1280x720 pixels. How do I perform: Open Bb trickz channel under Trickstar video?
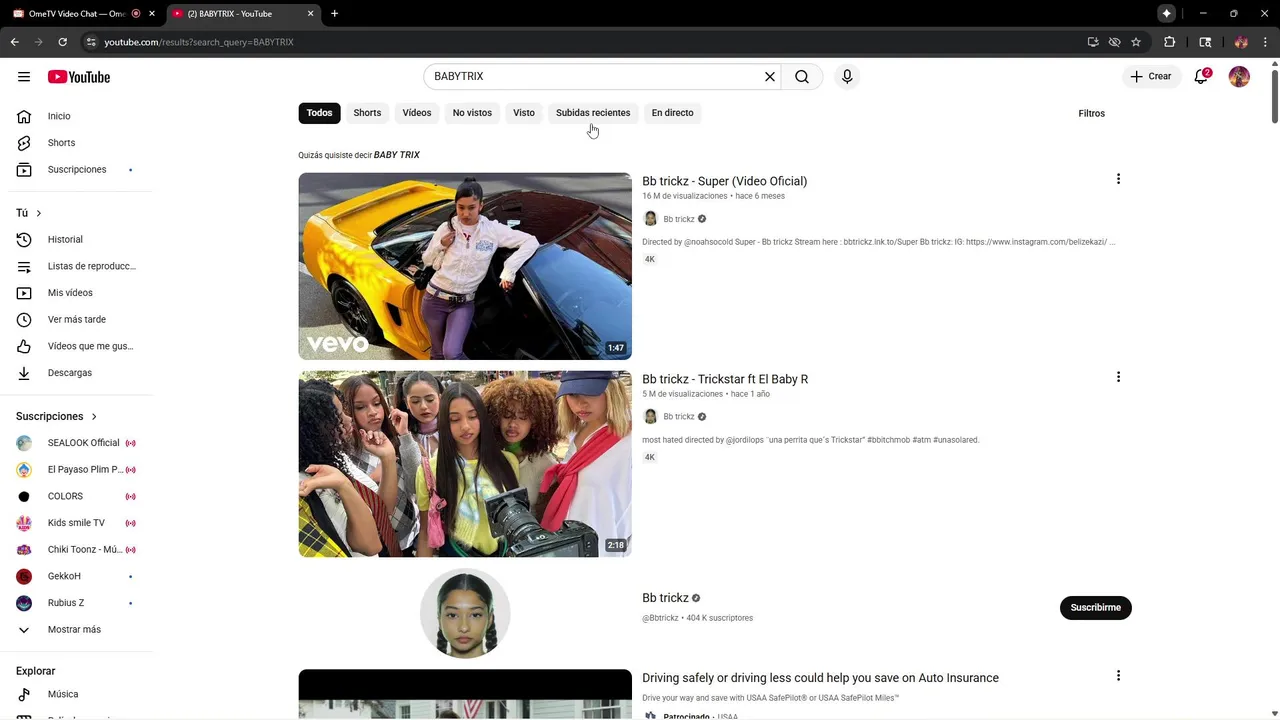(x=679, y=417)
